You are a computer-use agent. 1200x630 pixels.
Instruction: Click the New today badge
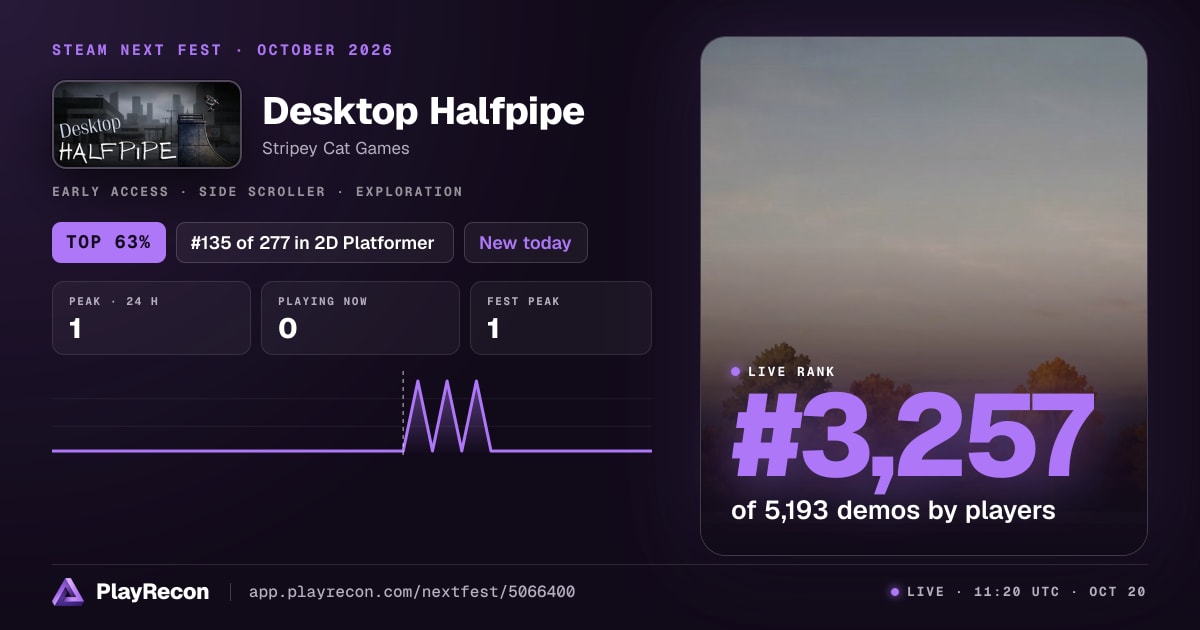526,242
